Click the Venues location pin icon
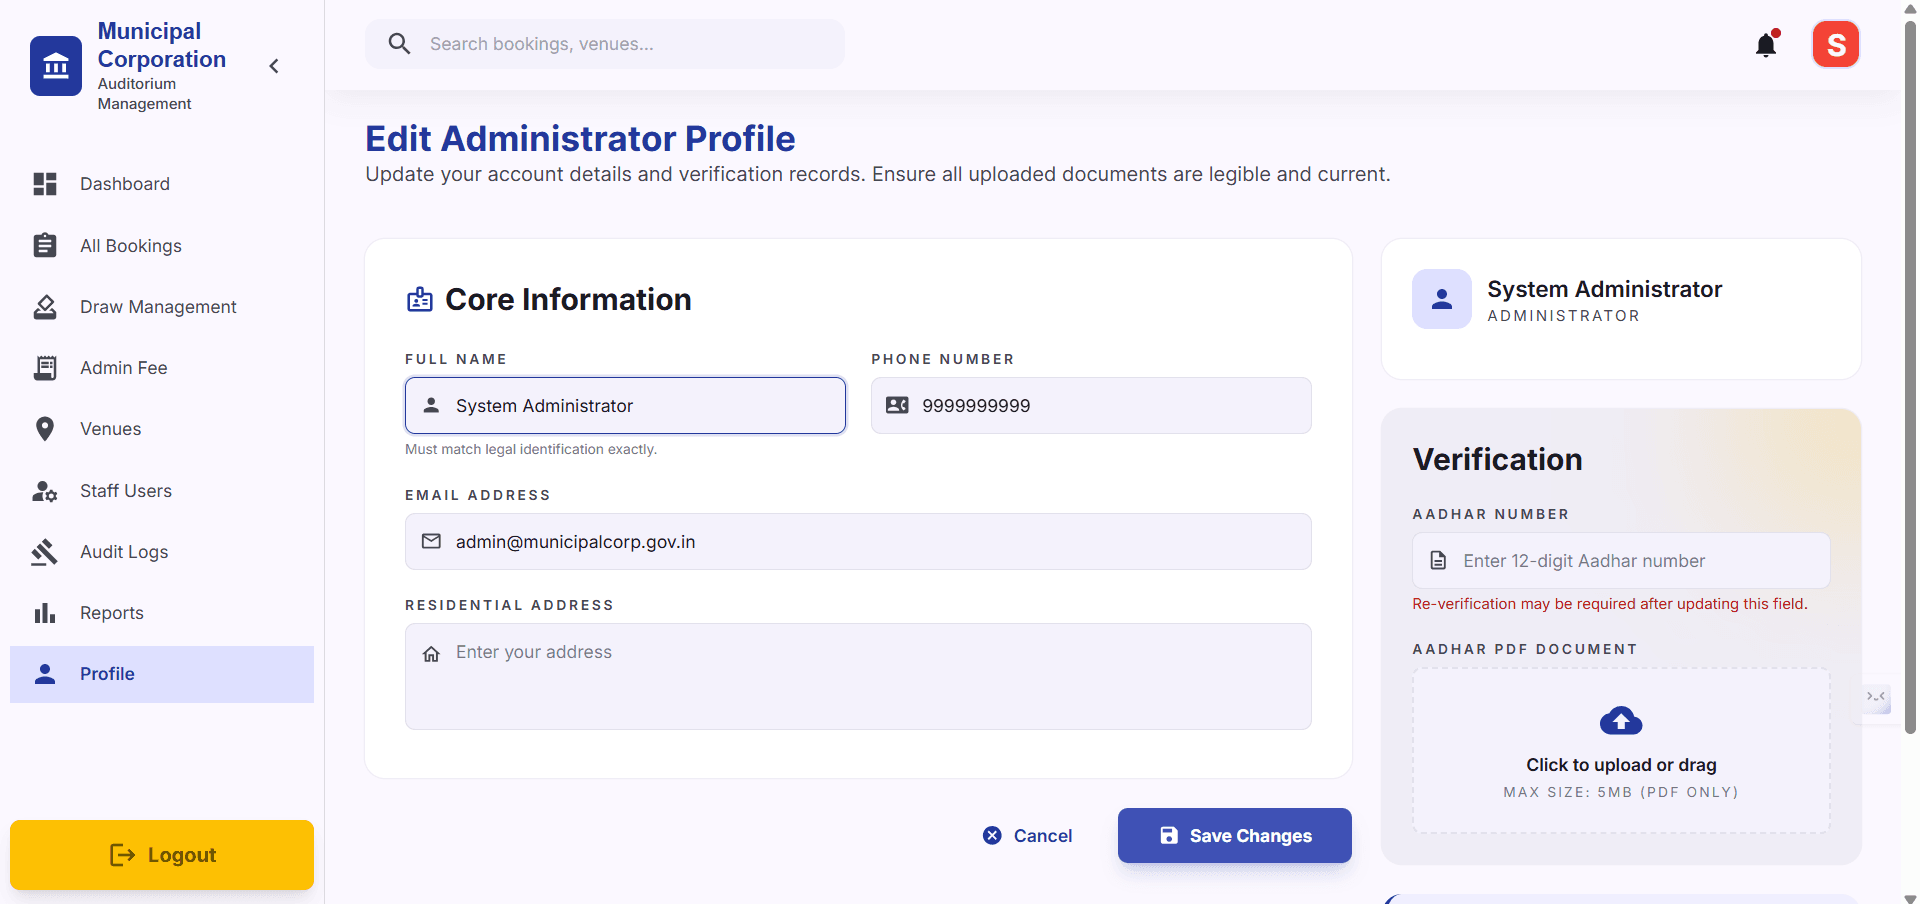 pyautogui.click(x=45, y=429)
